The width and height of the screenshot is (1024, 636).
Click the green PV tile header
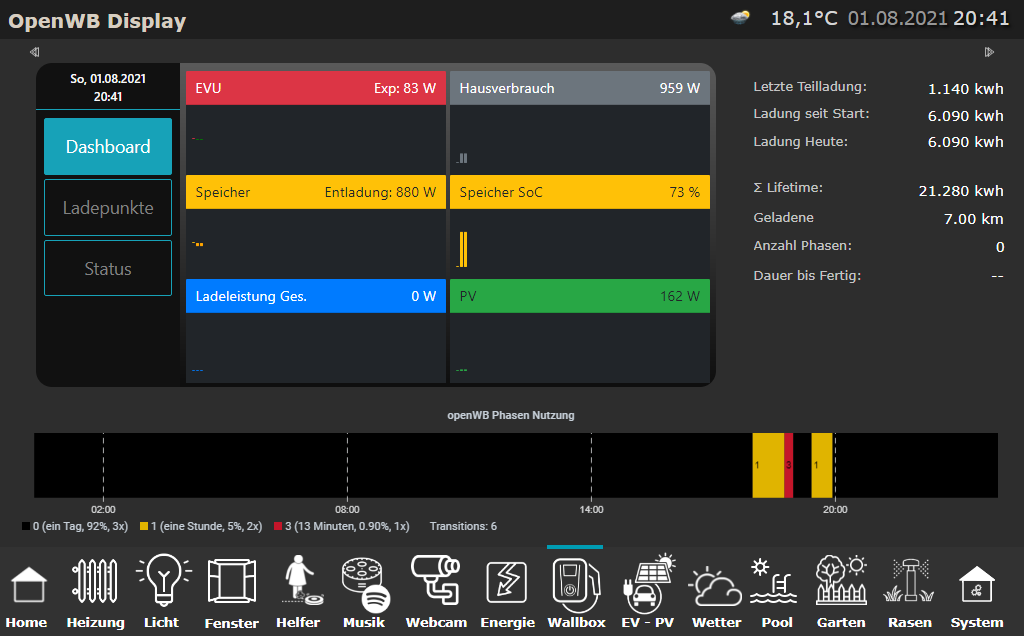pyautogui.click(x=579, y=296)
